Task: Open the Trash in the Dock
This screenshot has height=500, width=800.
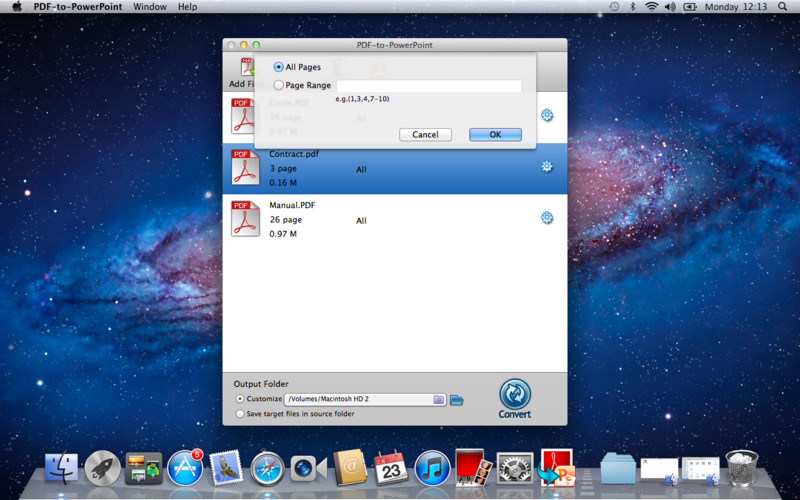Action: pyautogui.click(x=742, y=468)
